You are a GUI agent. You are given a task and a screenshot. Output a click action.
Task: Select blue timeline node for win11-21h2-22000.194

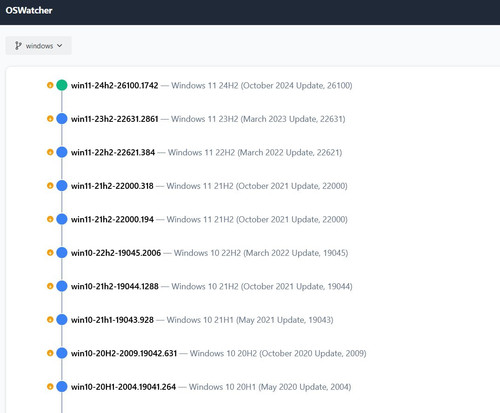62,219
